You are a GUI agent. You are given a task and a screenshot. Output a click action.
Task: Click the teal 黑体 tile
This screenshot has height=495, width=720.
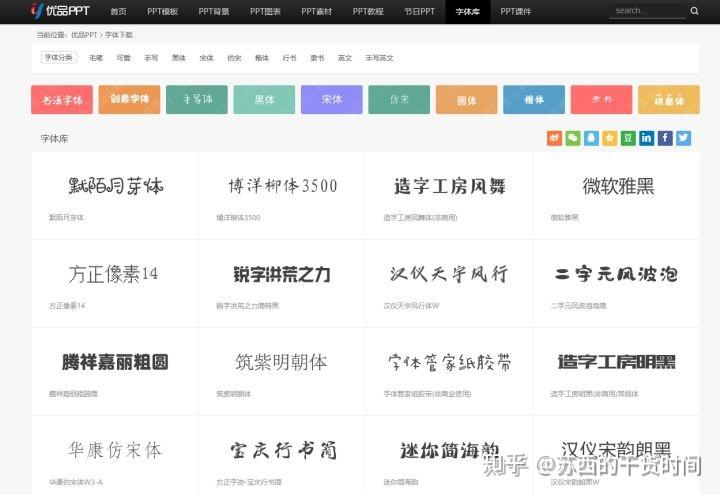coord(264,99)
